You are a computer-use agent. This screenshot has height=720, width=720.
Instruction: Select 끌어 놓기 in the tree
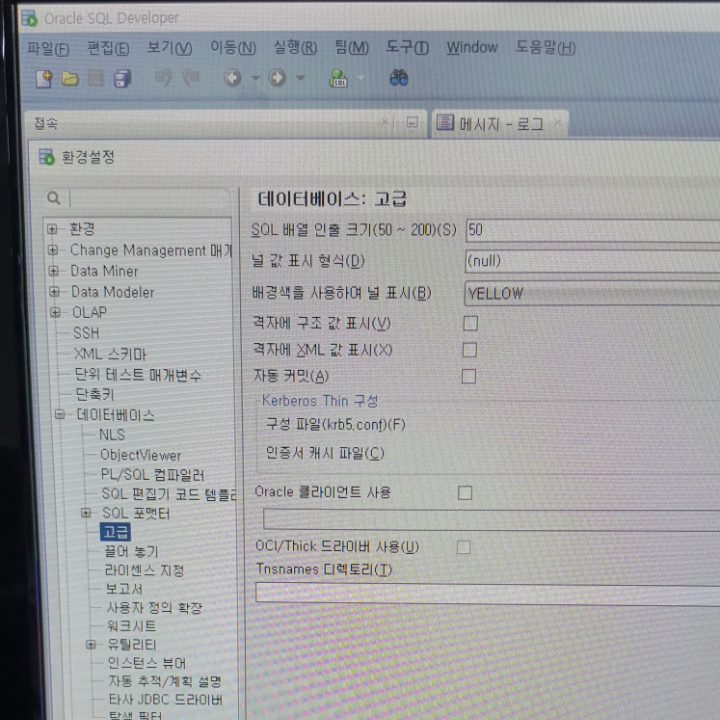point(131,551)
